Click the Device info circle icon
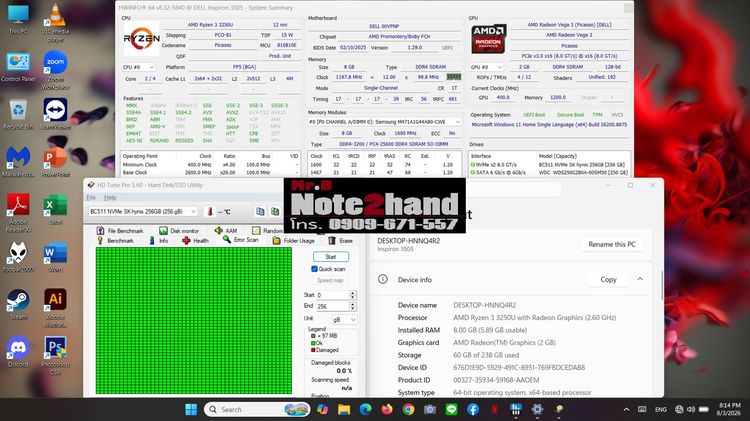Image resolution: width=750 pixels, height=421 pixels. (383, 279)
